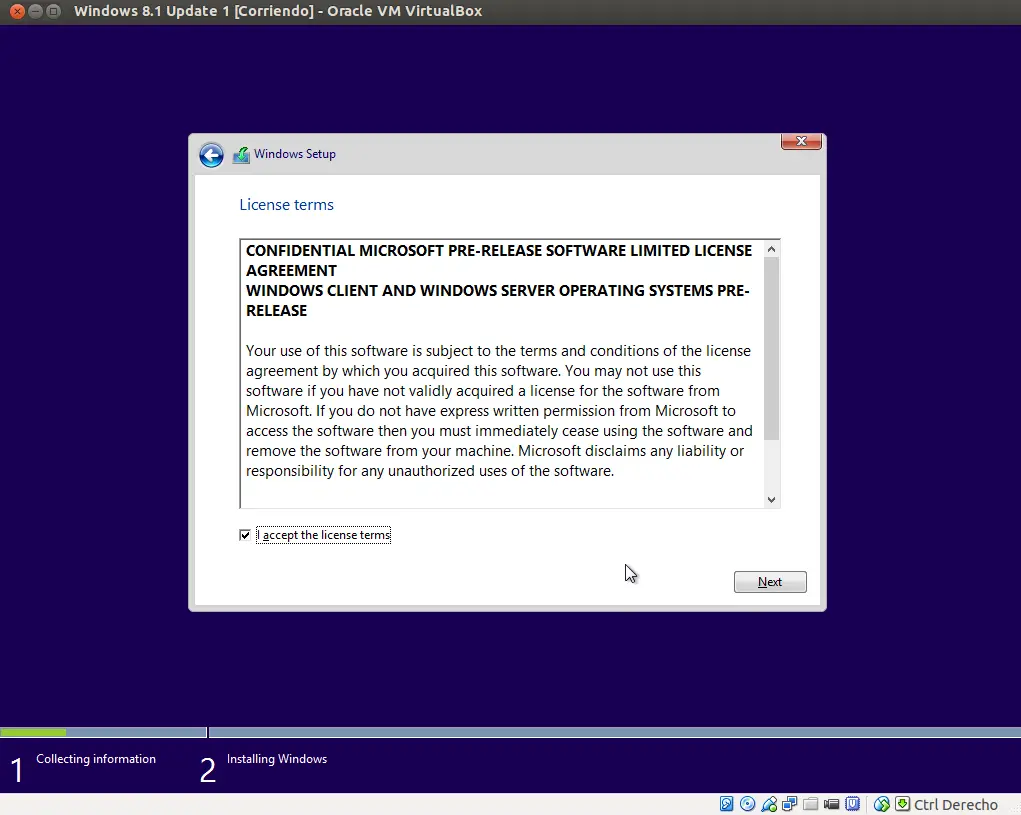1021x815 pixels.
Task: Close the VirtualBox VM window
Action: 18,11
